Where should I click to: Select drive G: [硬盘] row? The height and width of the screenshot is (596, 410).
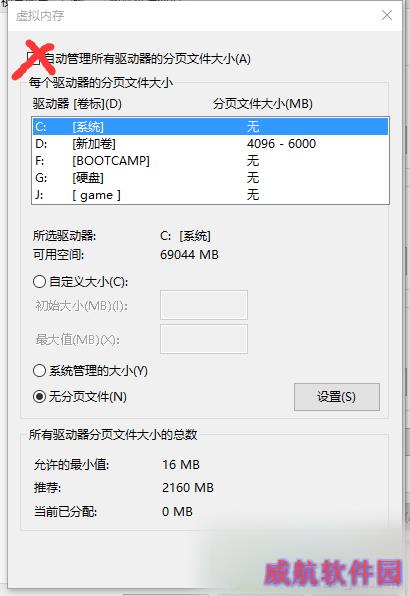pyautogui.click(x=211, y=178)
